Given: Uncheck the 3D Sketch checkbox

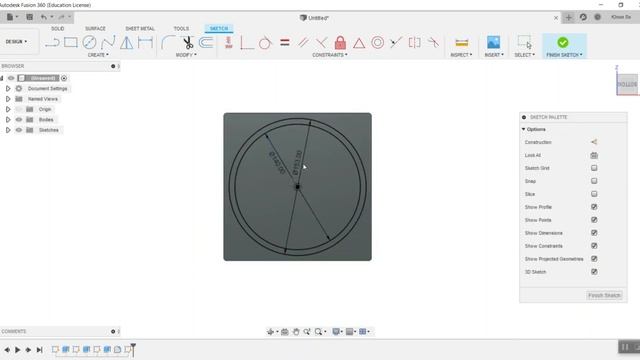Looking at the screenshot, I should (594, 272).
